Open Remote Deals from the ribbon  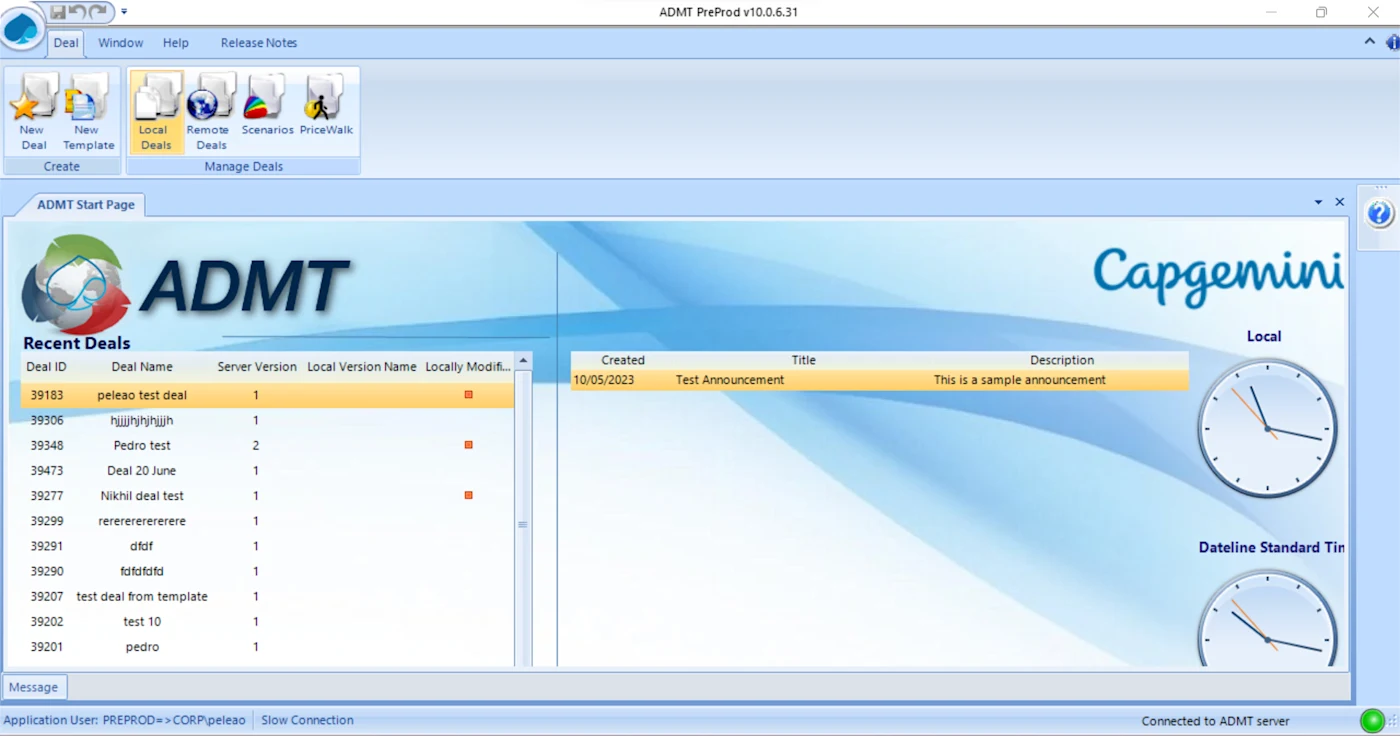[210, 111]
